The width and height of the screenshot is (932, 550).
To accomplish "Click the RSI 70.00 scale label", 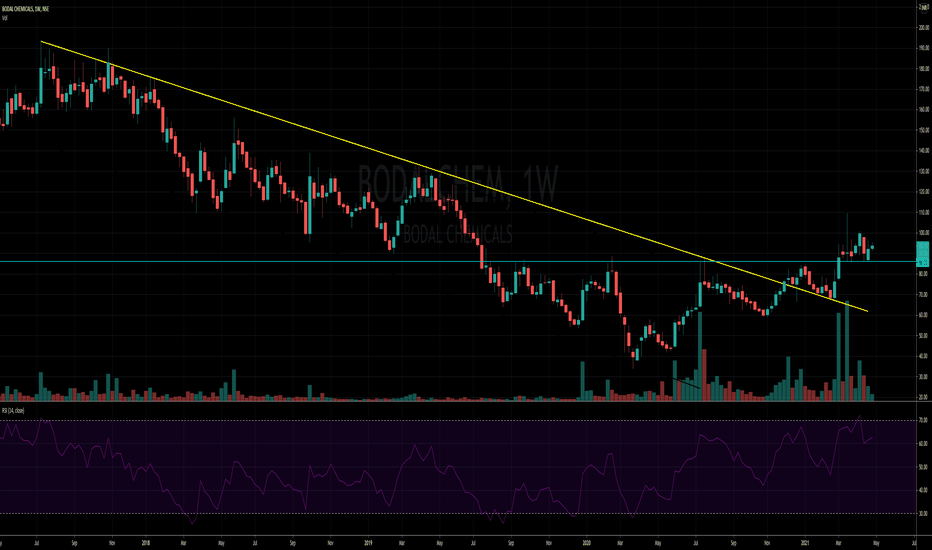I will (924, 420).
